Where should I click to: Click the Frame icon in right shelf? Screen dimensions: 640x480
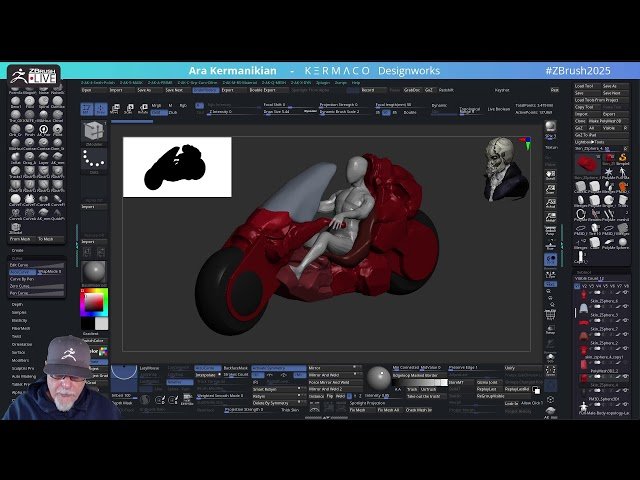[550, 370]
